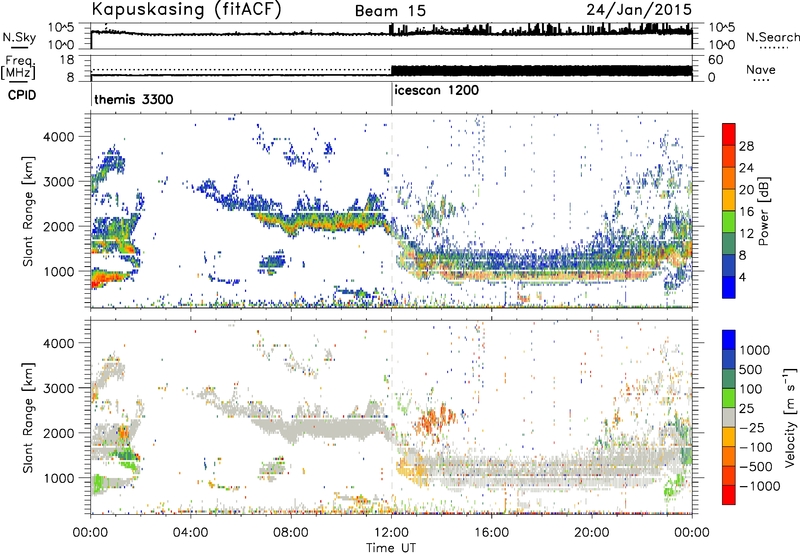Click the "60" Nave axis label
The image size is (800, 554).
(715, 60)
